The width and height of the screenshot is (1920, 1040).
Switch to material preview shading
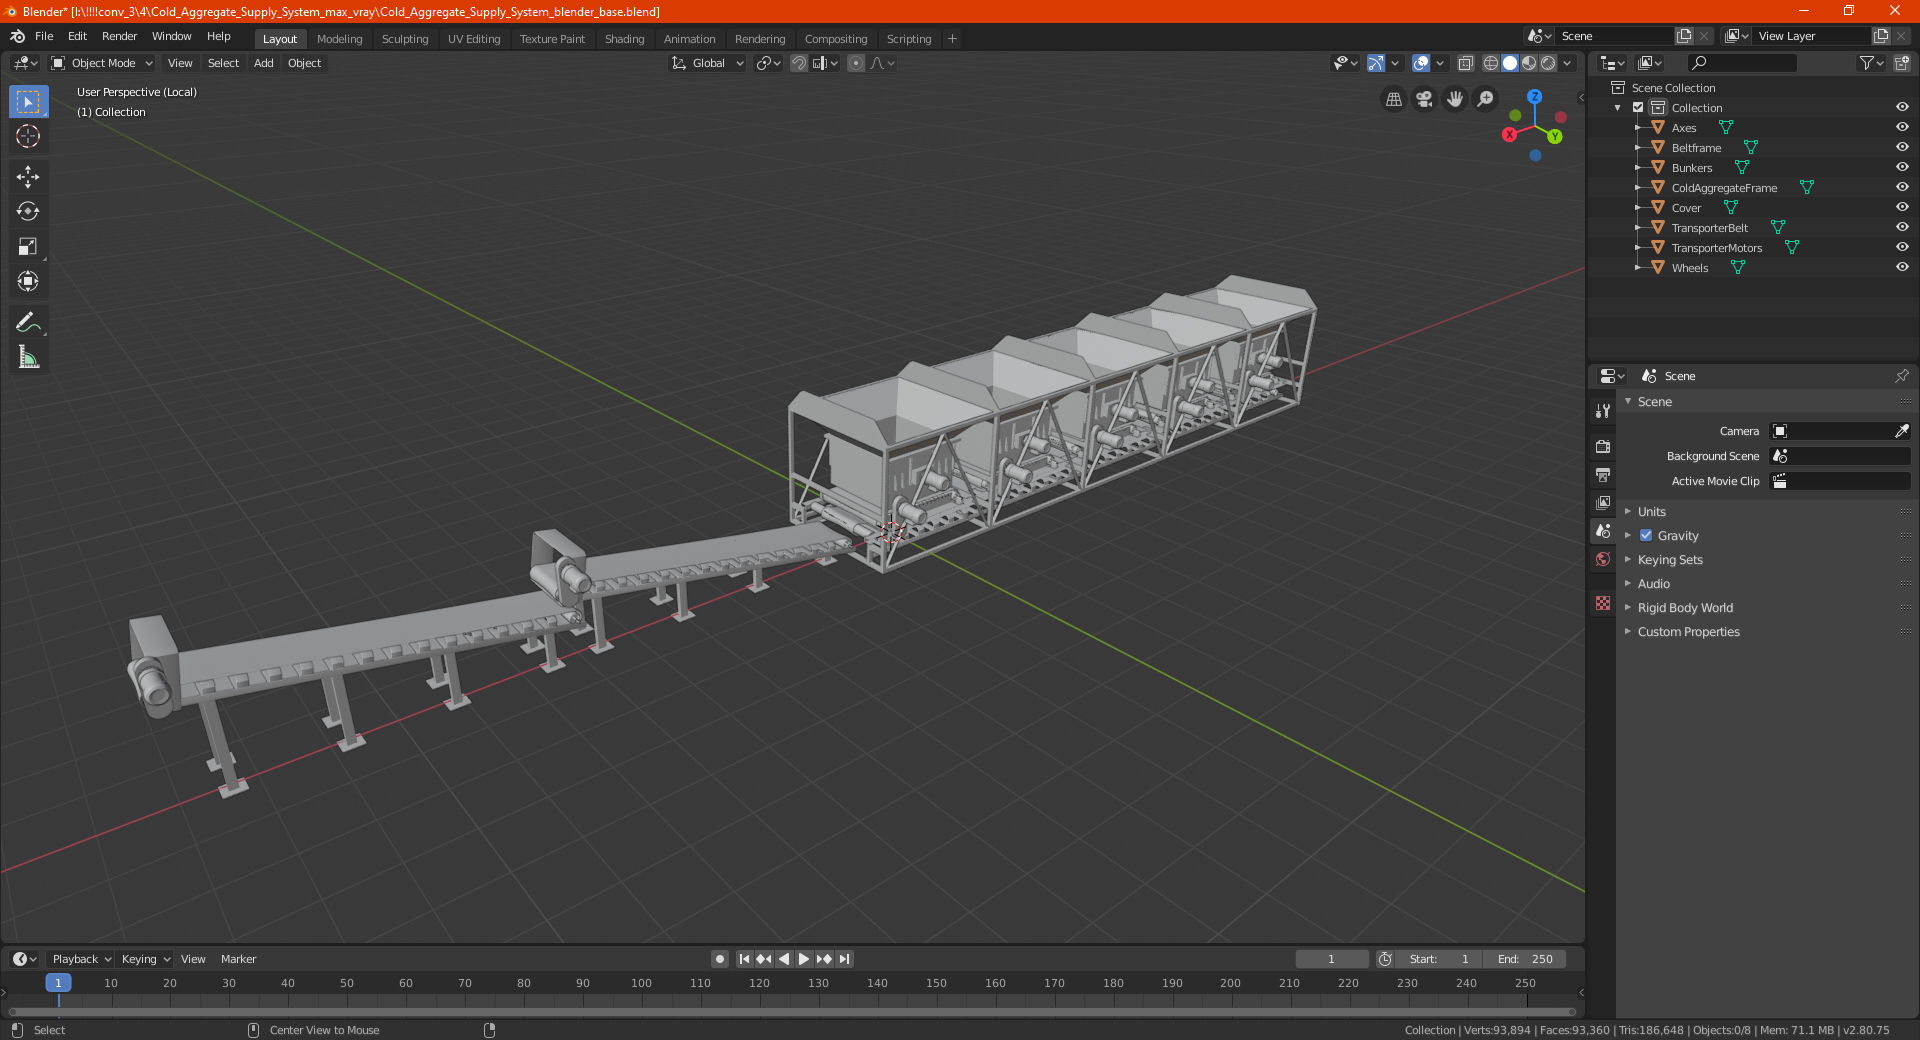1529,63
